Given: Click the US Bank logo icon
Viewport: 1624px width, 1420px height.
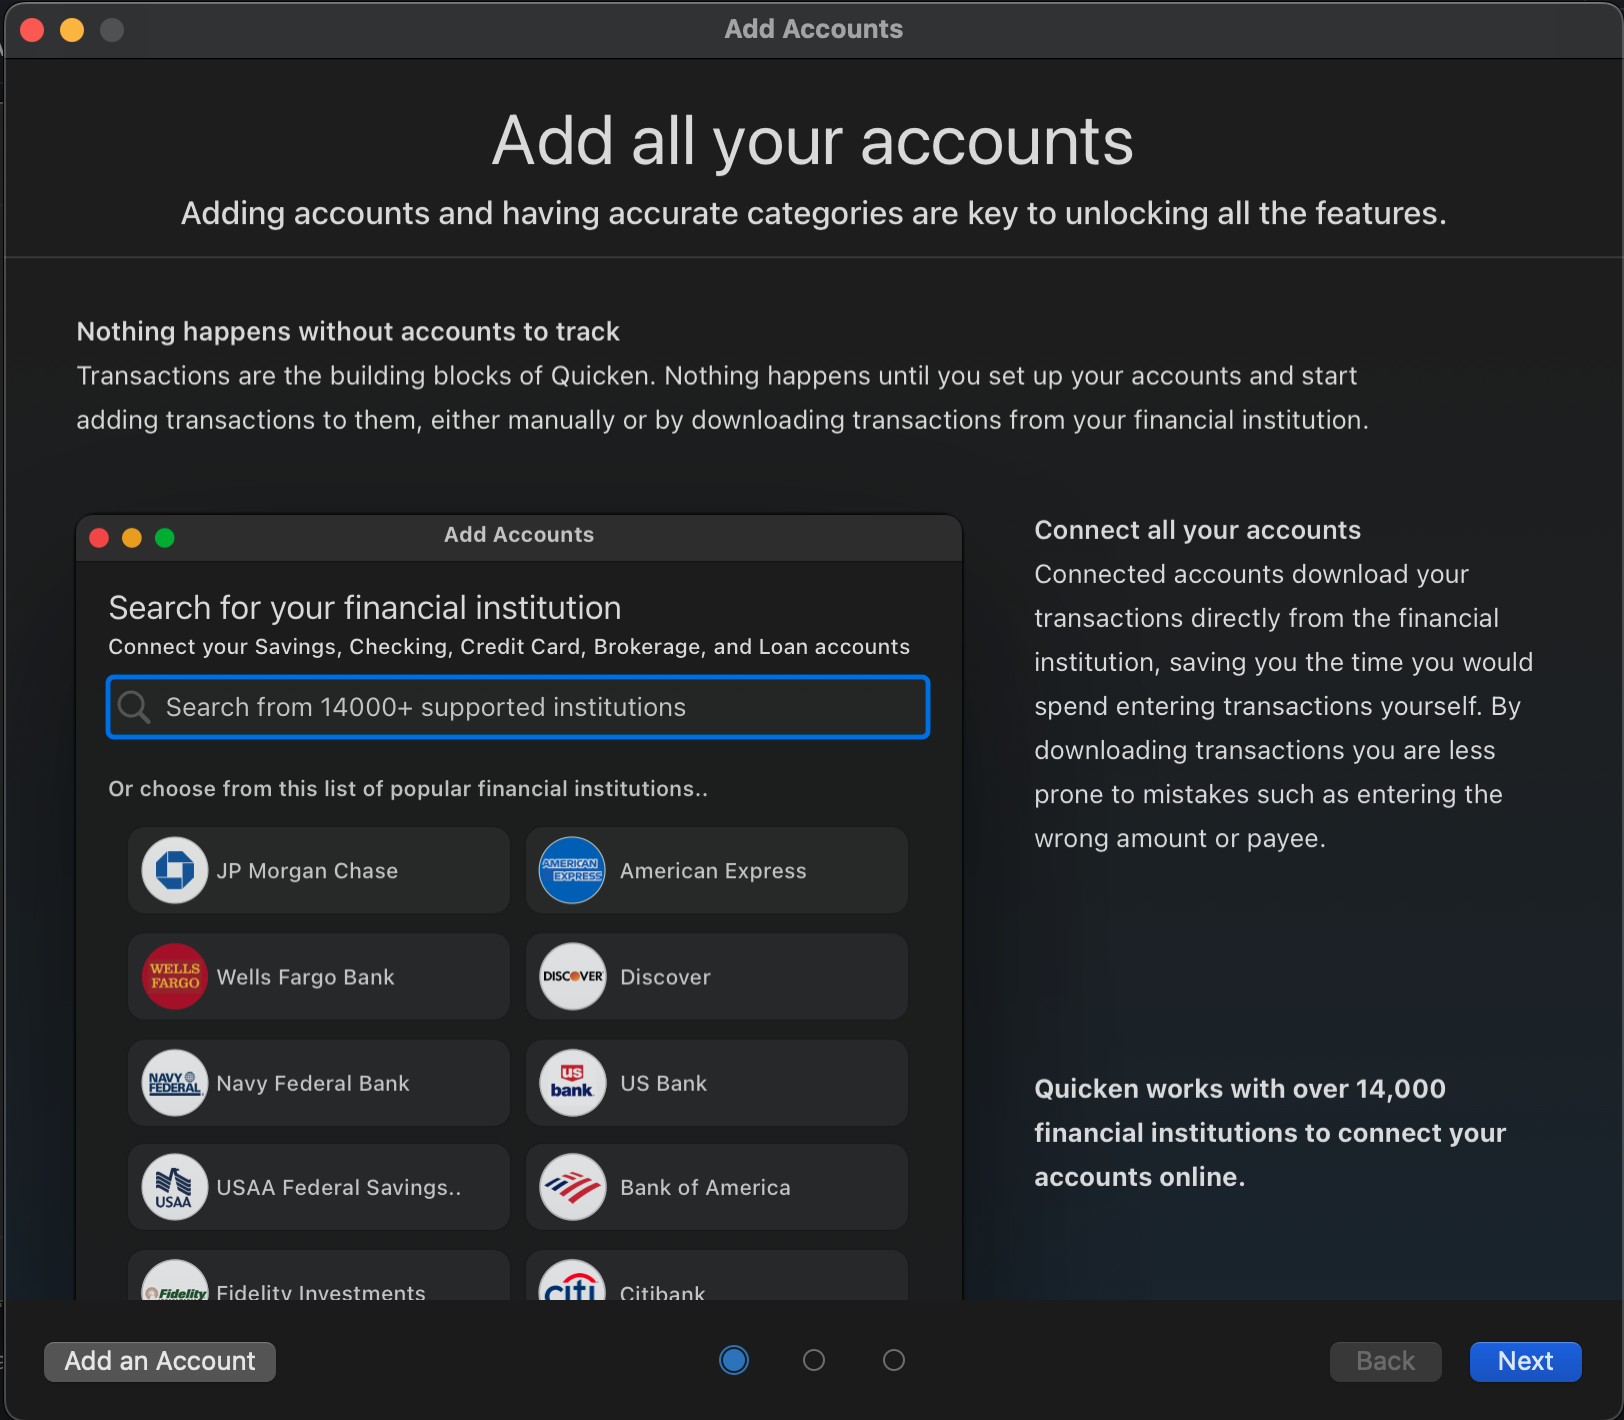Looking at the screenshot, I should (572, 1082).
